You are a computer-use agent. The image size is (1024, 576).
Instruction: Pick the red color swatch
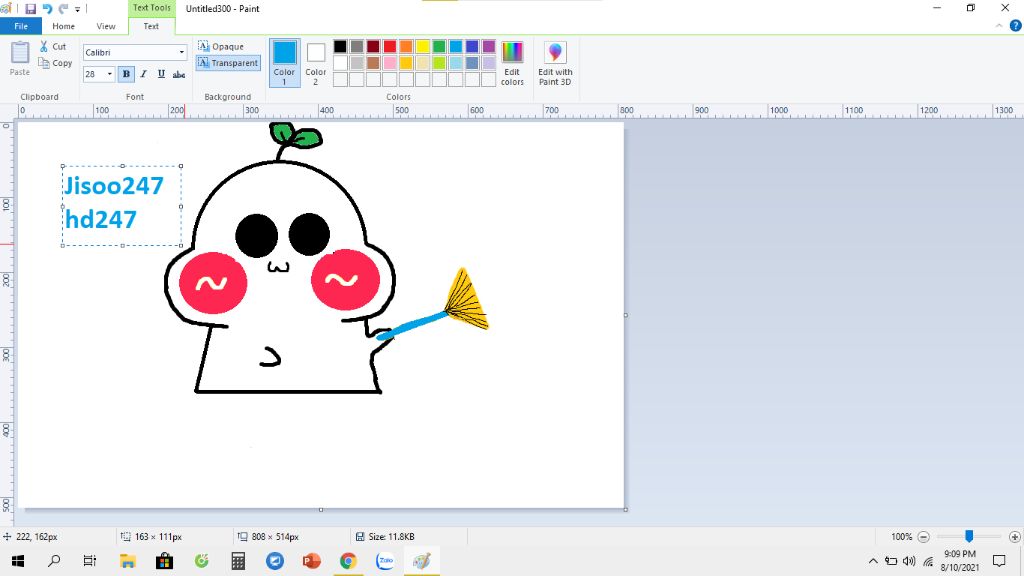390,46
